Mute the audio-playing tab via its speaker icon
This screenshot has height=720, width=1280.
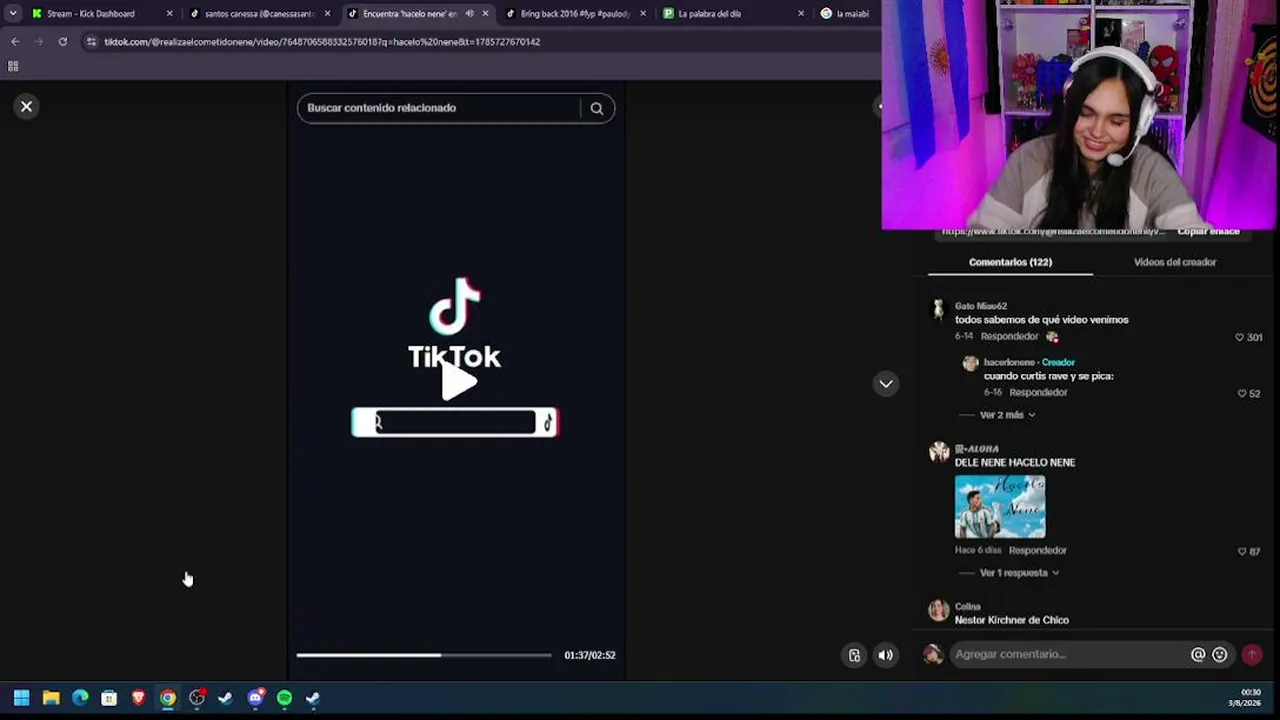click(x=469, y=14)
